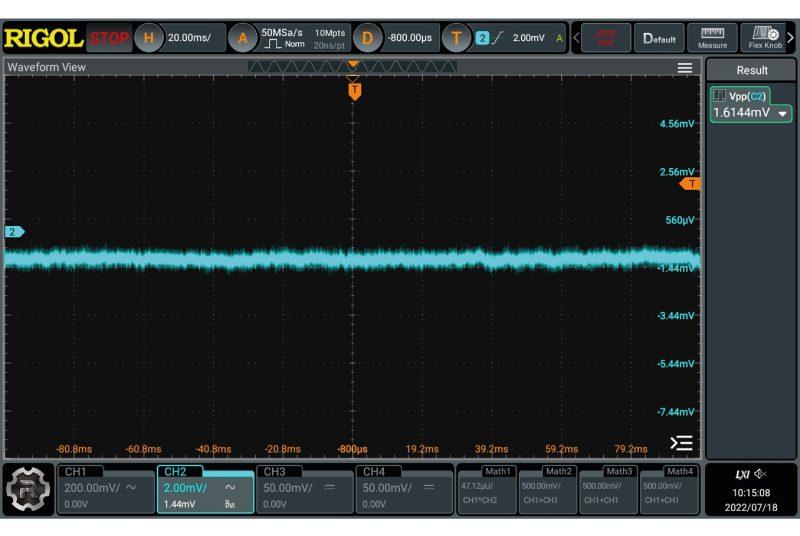Tap the orange T trigger icon
Image resolution: width=800 pixels, height=536 pixels.
click(457, 38)
